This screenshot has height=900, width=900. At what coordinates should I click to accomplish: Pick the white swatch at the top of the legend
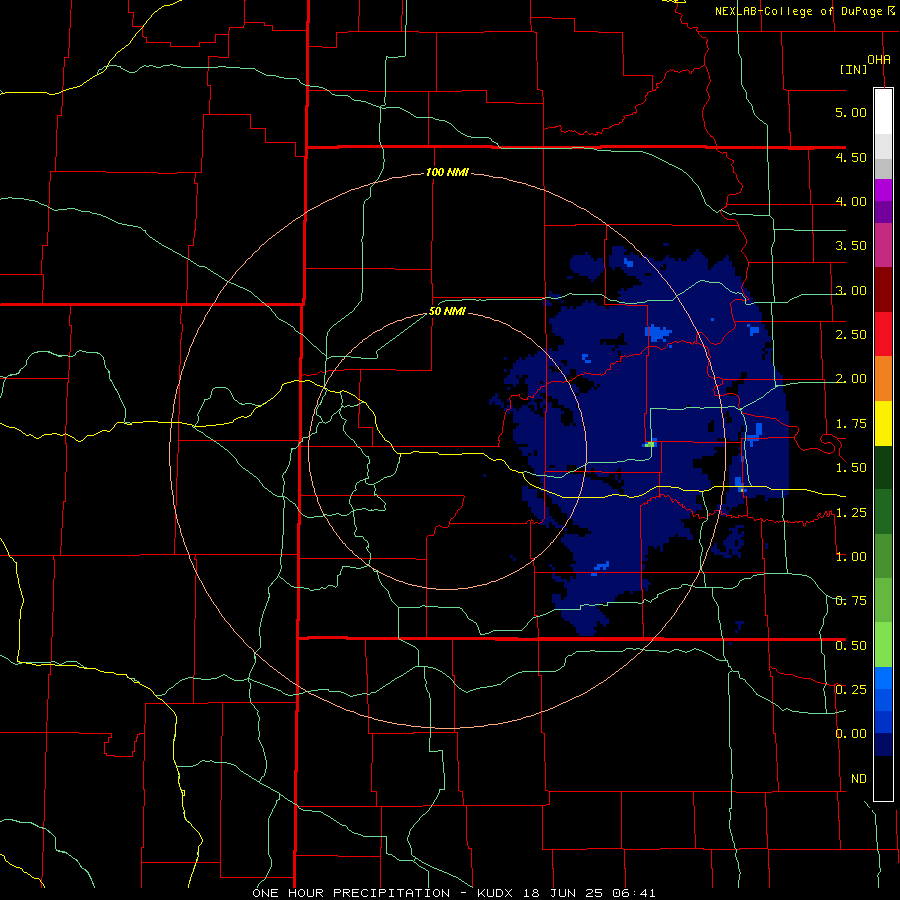pos(883,112)
